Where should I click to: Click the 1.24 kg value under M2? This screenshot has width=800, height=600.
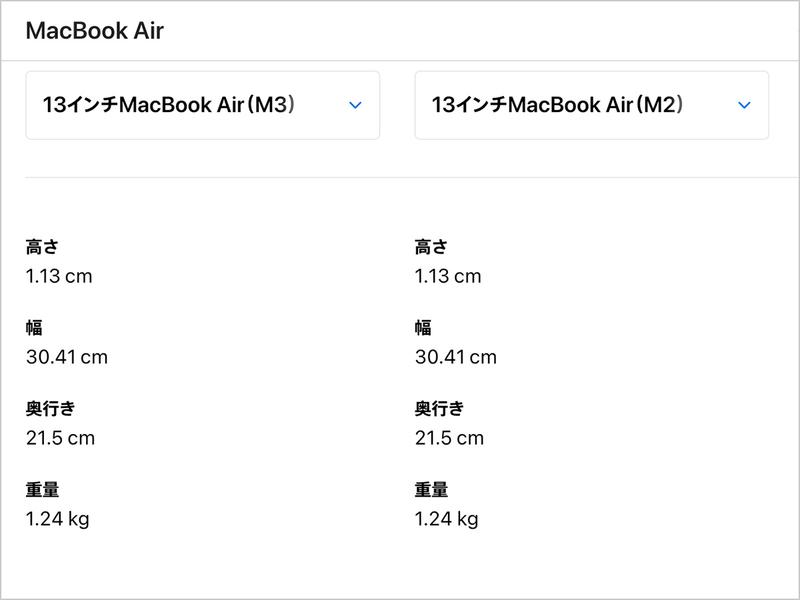click(x=447, y=519)
